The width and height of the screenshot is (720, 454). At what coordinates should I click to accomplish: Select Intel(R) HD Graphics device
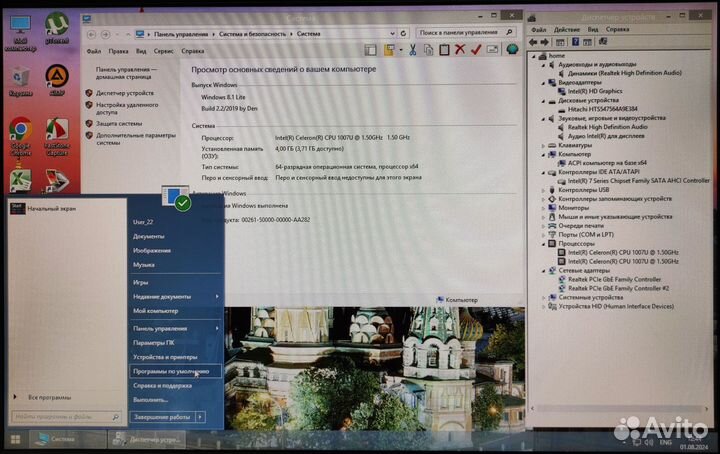(595, 91)
